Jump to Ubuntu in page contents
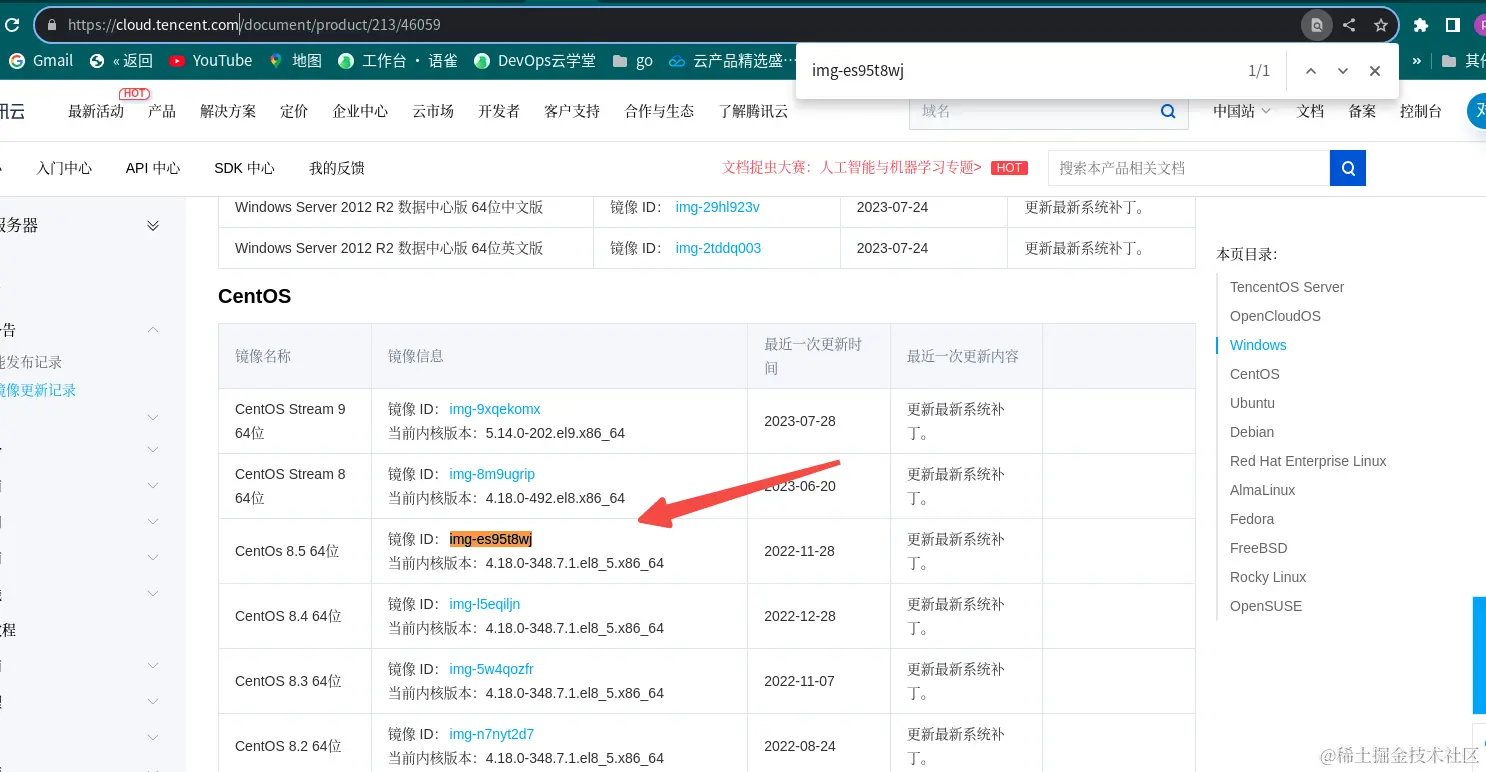This screenshot has height=772, width=1486. click(1252, 403)
